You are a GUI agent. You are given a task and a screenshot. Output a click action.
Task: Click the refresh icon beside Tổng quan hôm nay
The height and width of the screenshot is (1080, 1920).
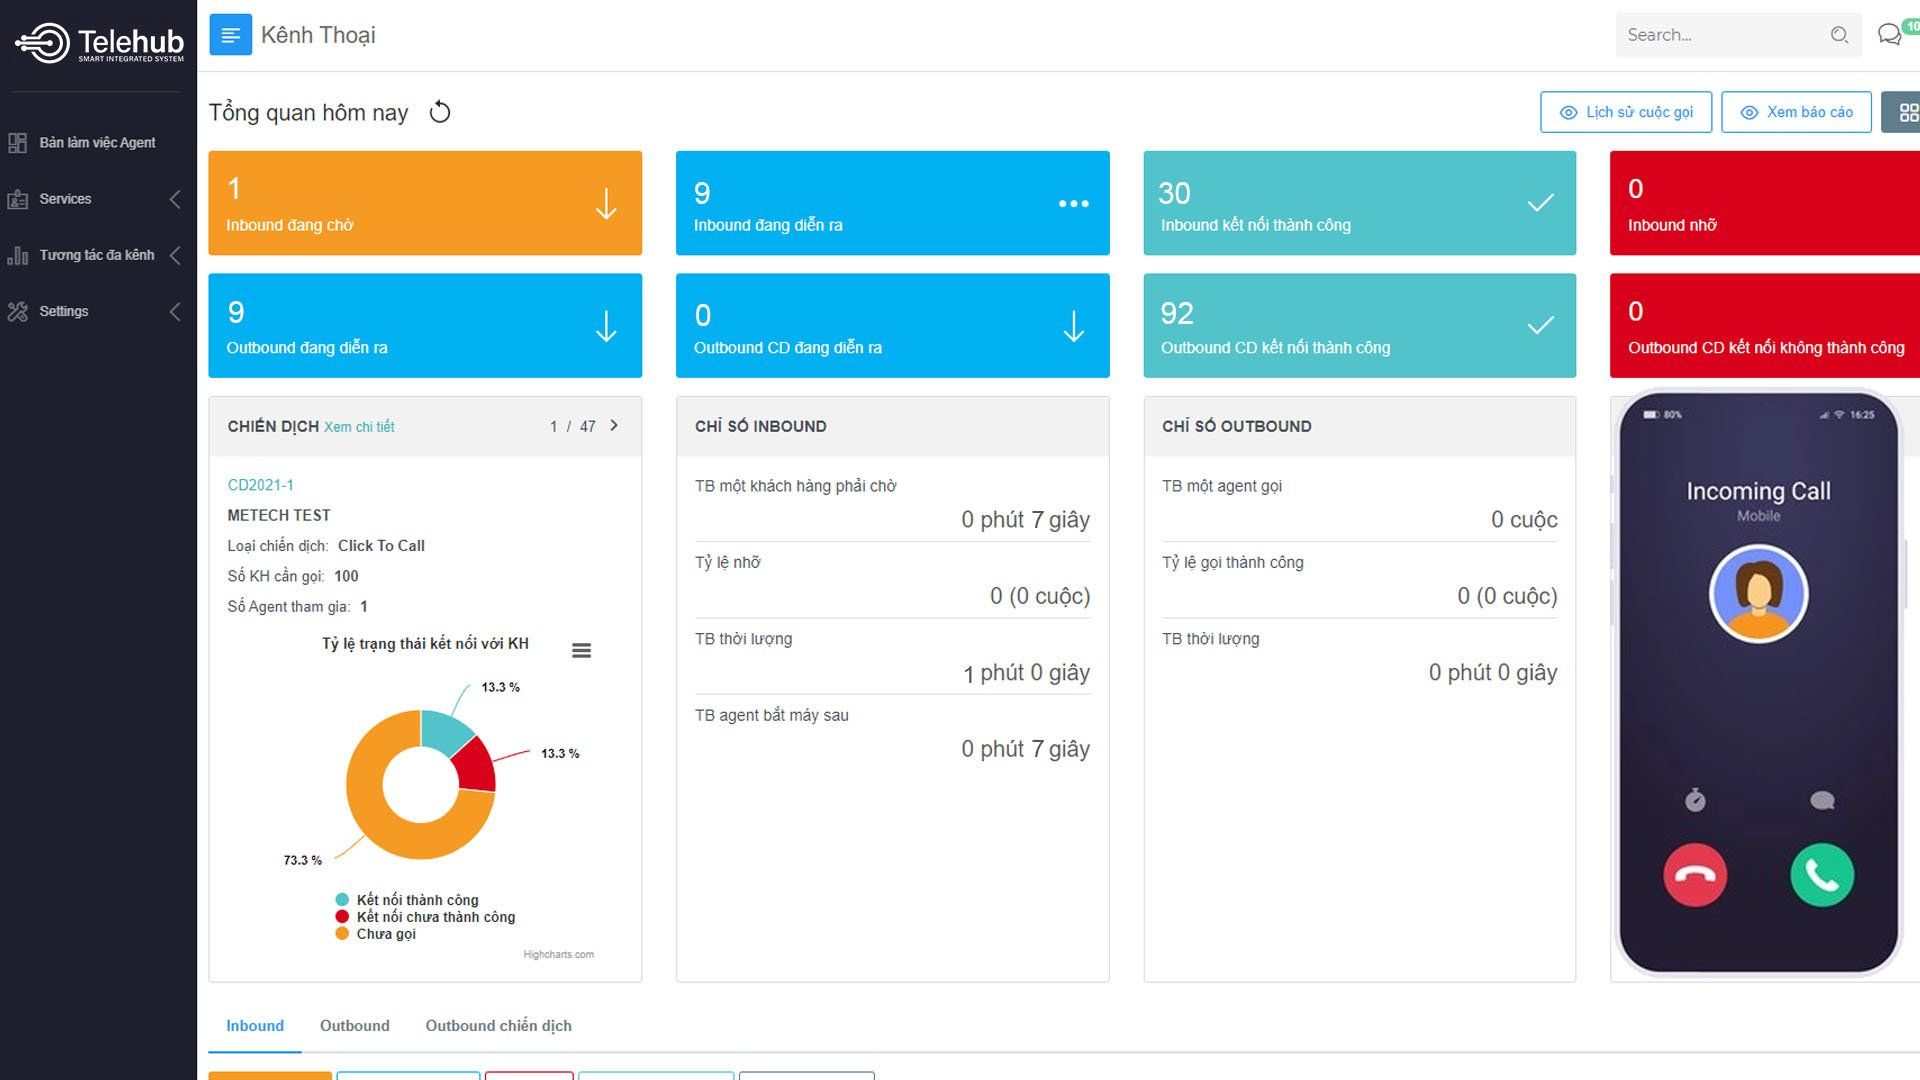tap(440, 112)
